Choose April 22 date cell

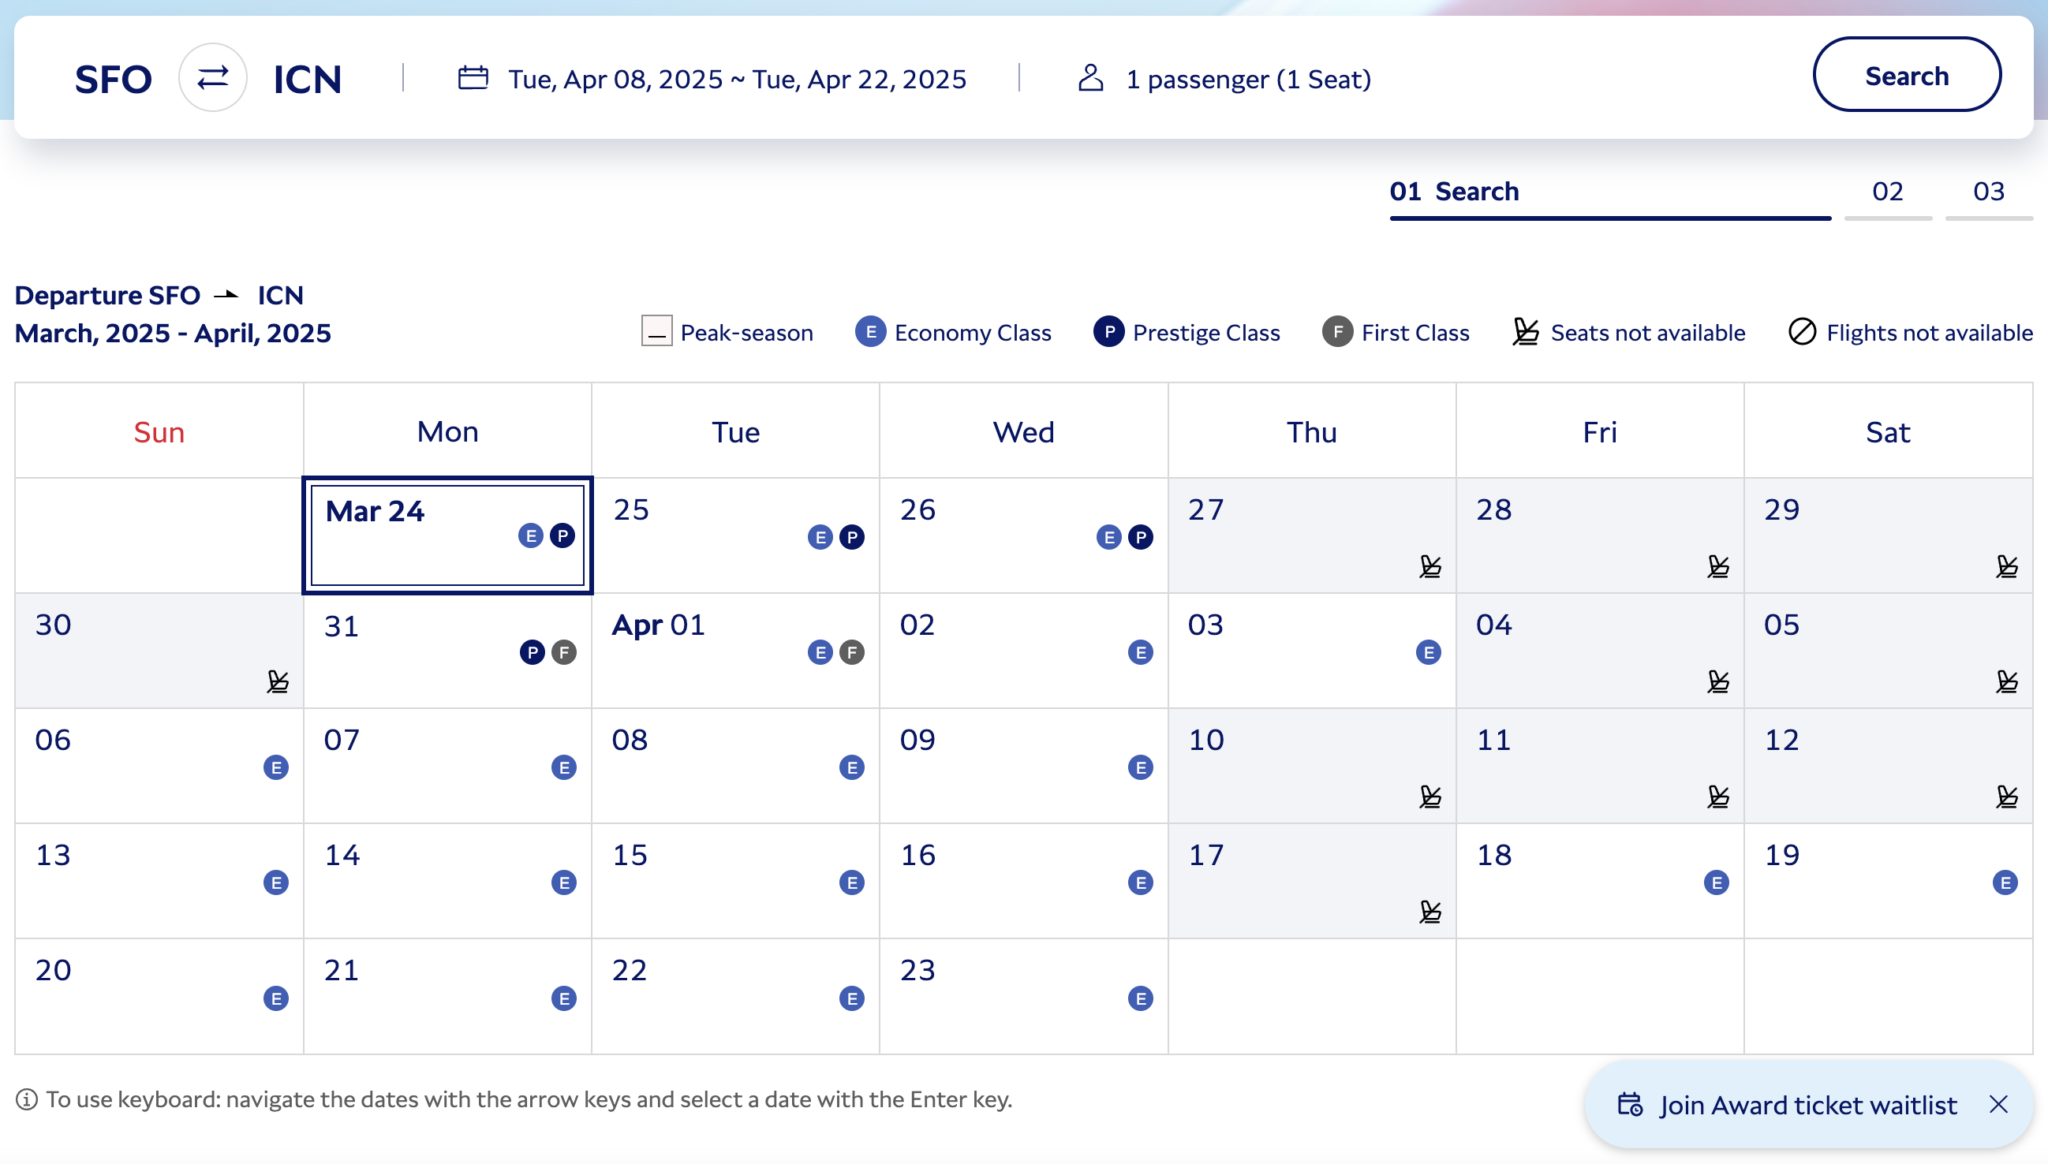point(736,996)
